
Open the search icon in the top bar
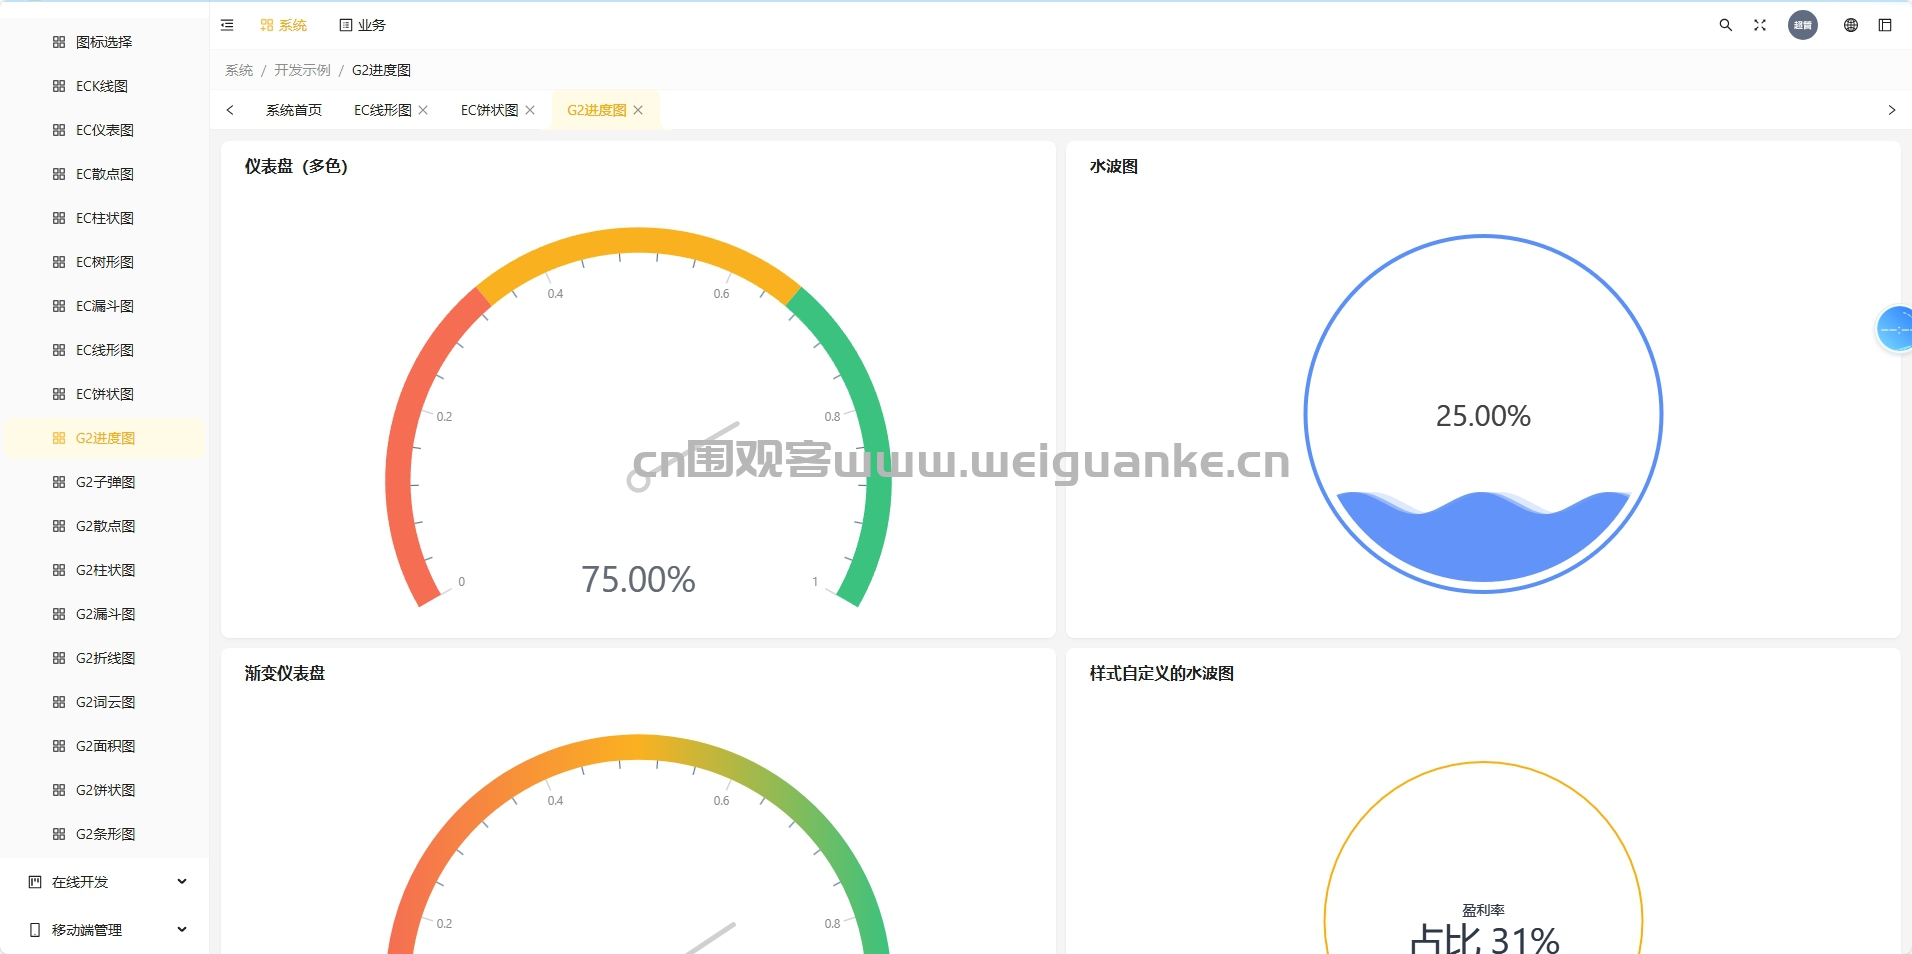(x=1725, y=25)
